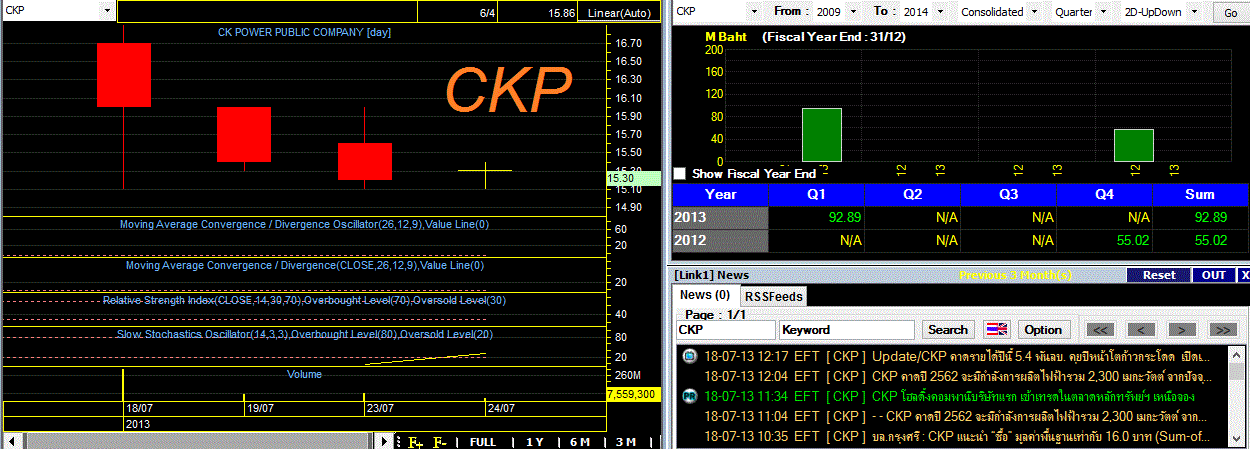
Task: Click the 2013 Q1 value 92.89
Action: (844, 217)
